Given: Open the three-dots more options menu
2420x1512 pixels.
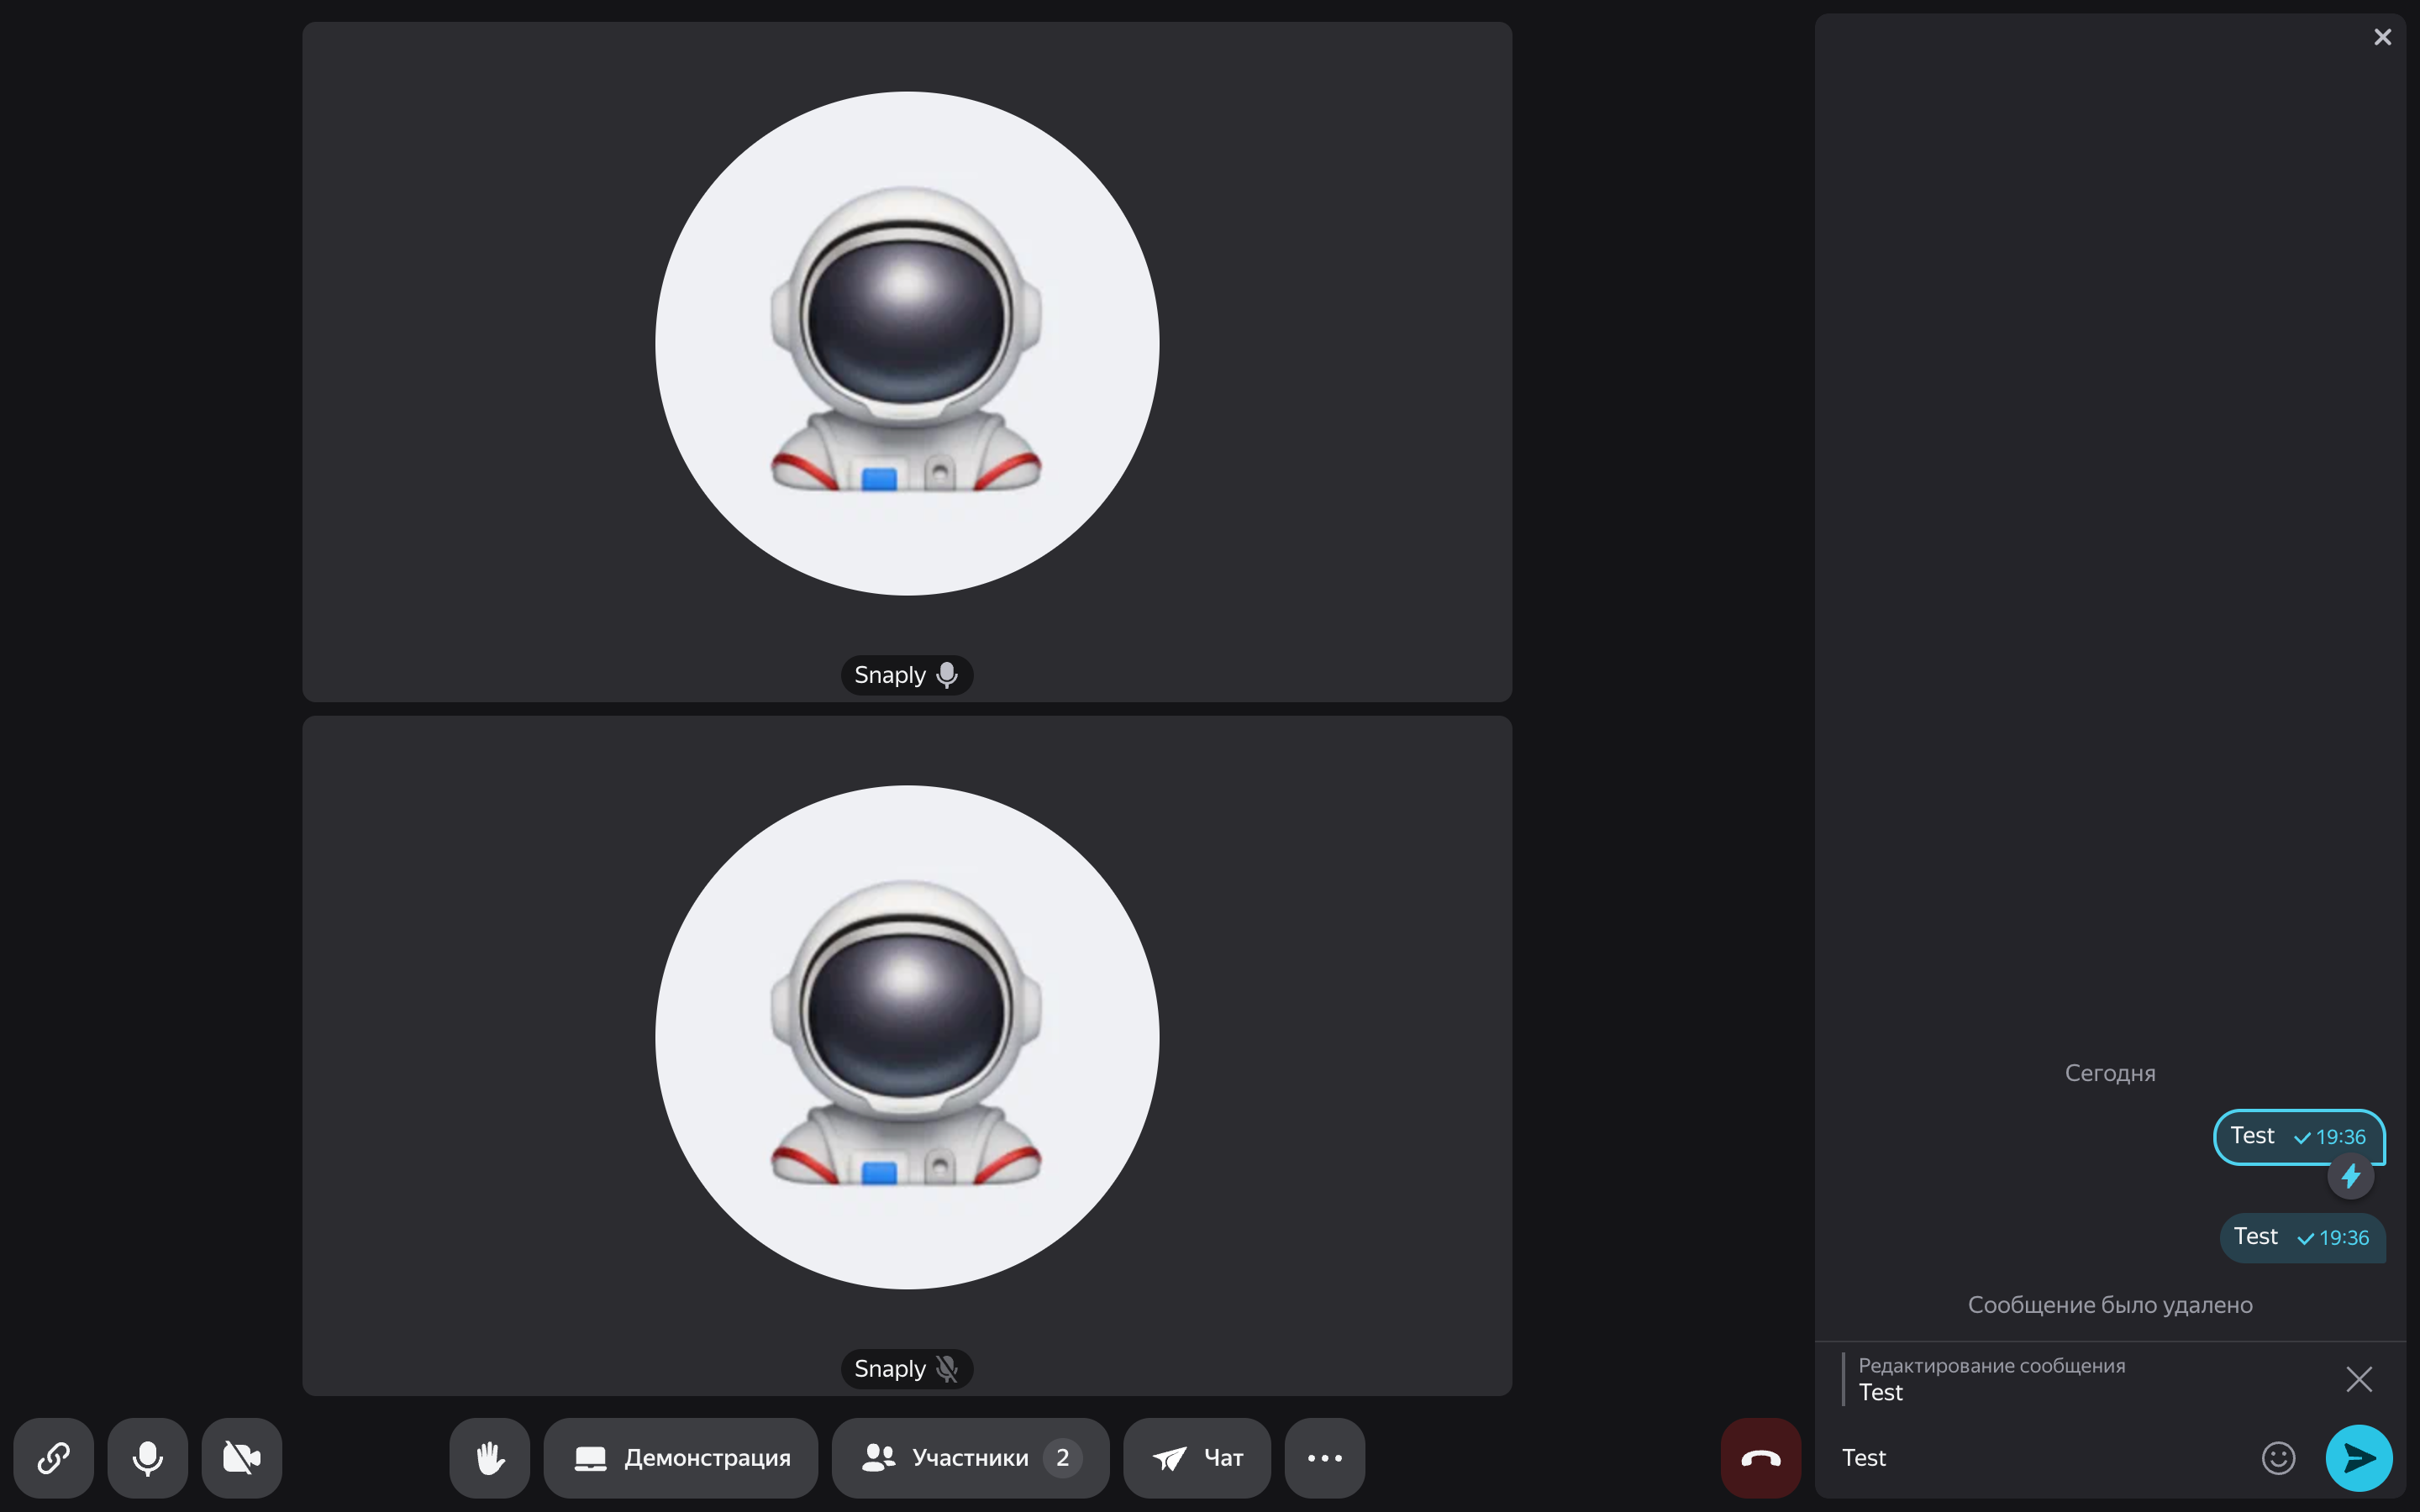Looking at the screenshot, I should point(1325,1458).
